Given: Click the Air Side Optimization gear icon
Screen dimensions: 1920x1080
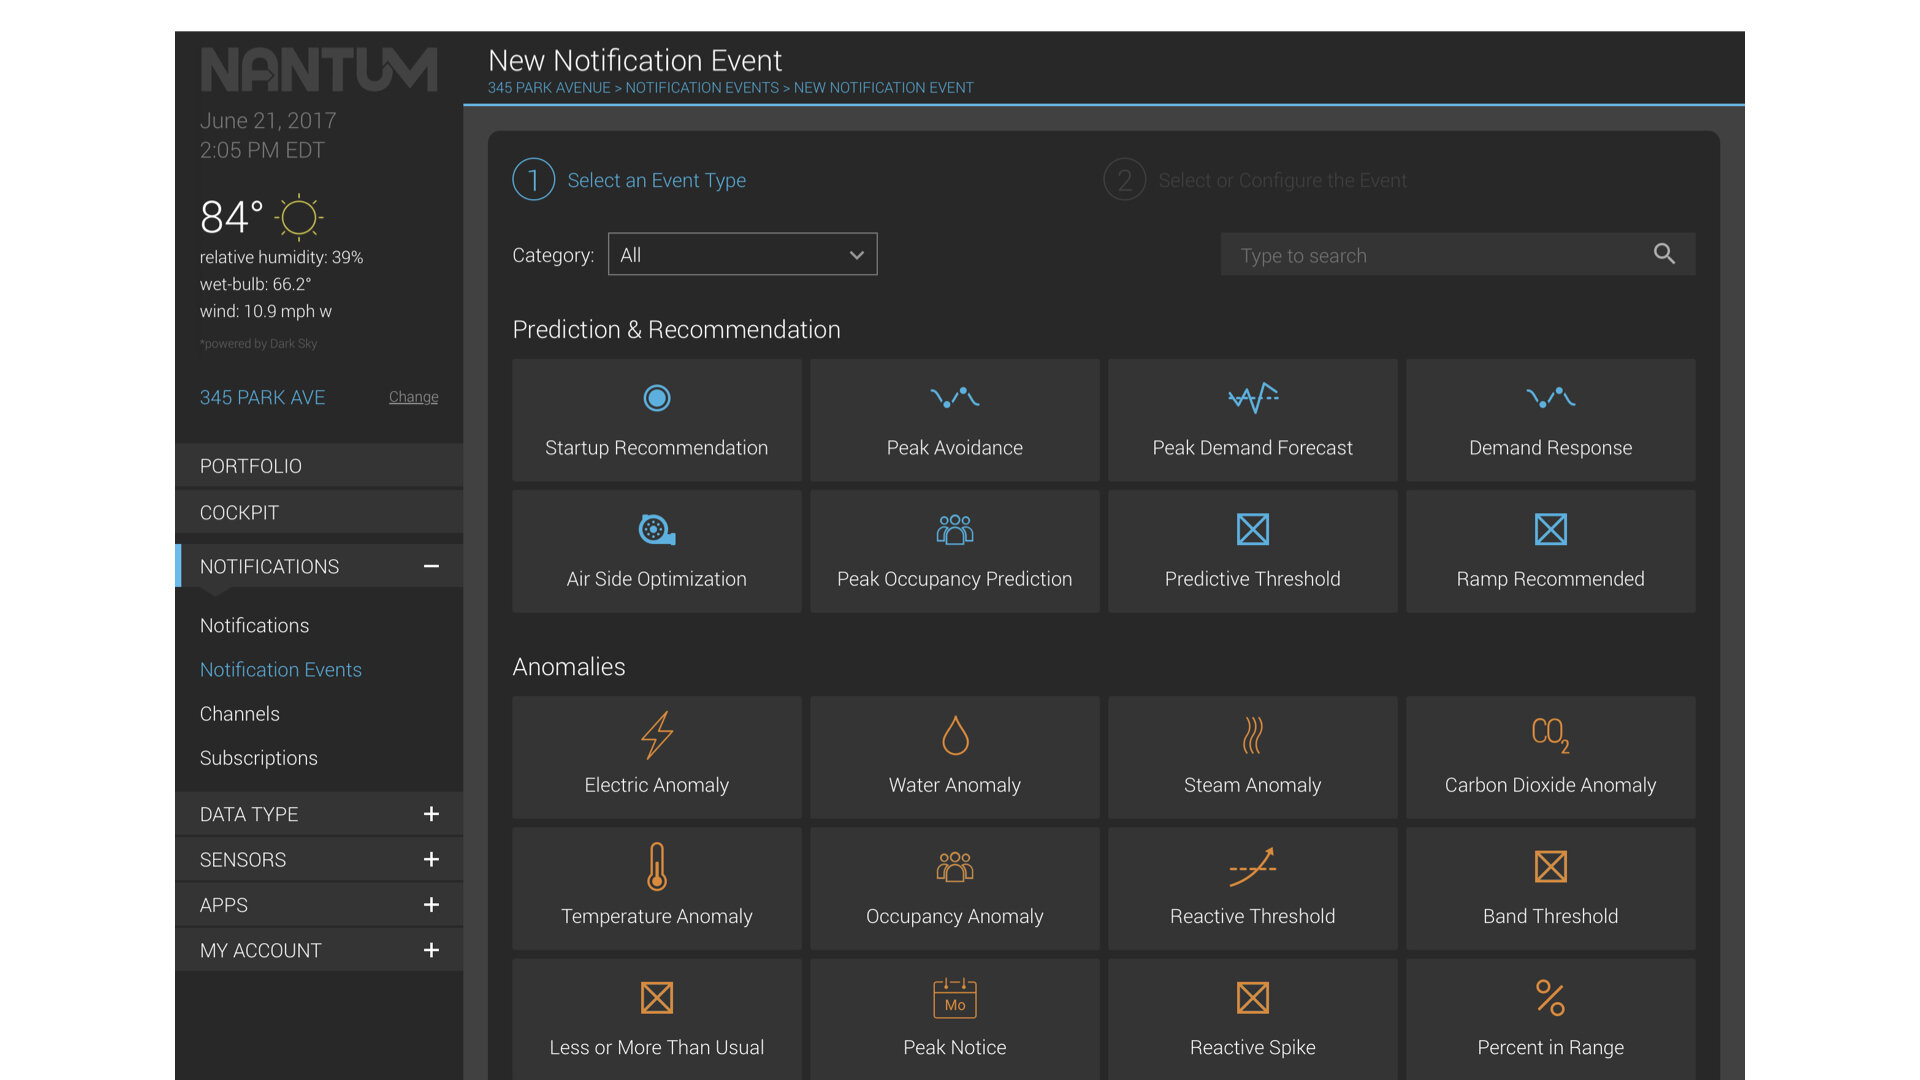Looking at the screenshot, I should pyautogui.click(x=657, y=529).
